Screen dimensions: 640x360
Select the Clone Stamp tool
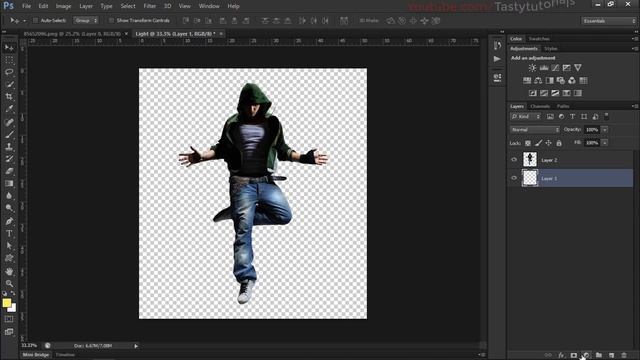(x=9, y=147)
